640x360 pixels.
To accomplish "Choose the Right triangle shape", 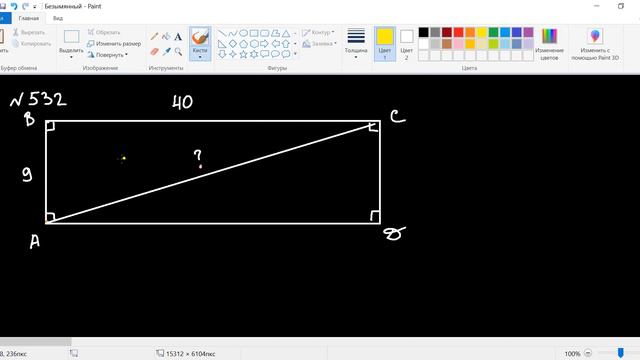I will (222, 44).
